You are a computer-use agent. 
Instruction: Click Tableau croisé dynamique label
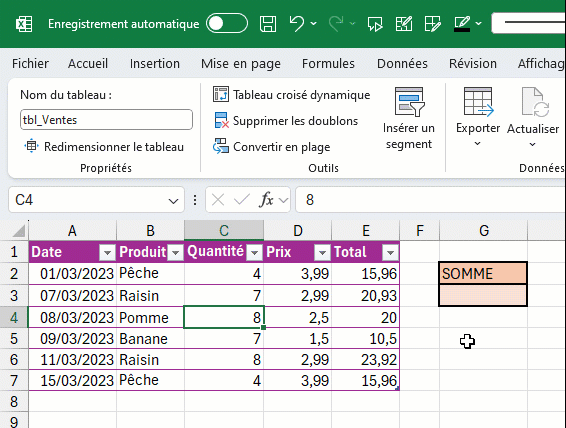pos(301,95)
